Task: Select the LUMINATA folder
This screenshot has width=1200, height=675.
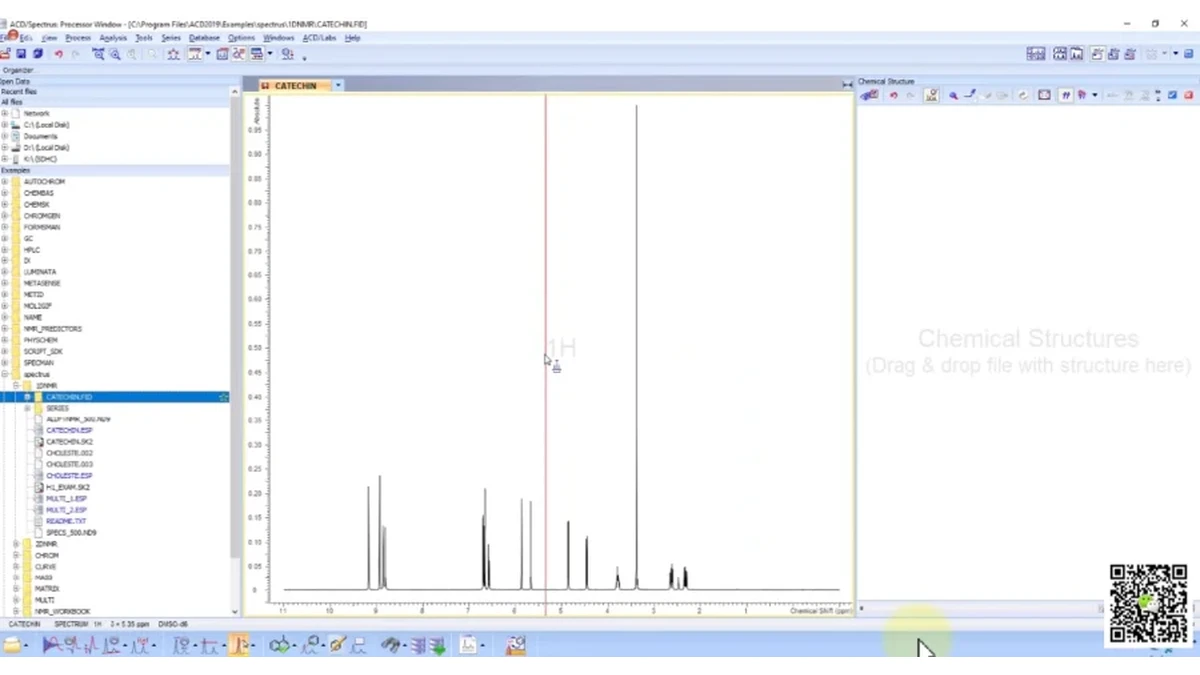Action: [40, 272]
